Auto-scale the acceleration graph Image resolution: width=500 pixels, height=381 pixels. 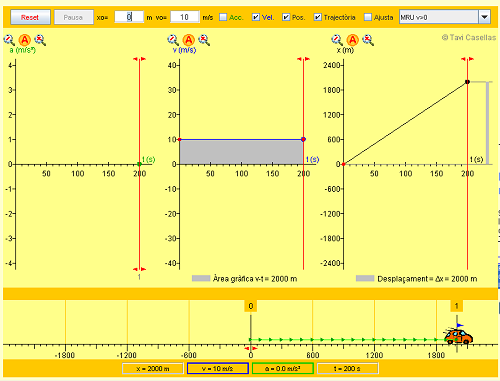pos(25,40)
